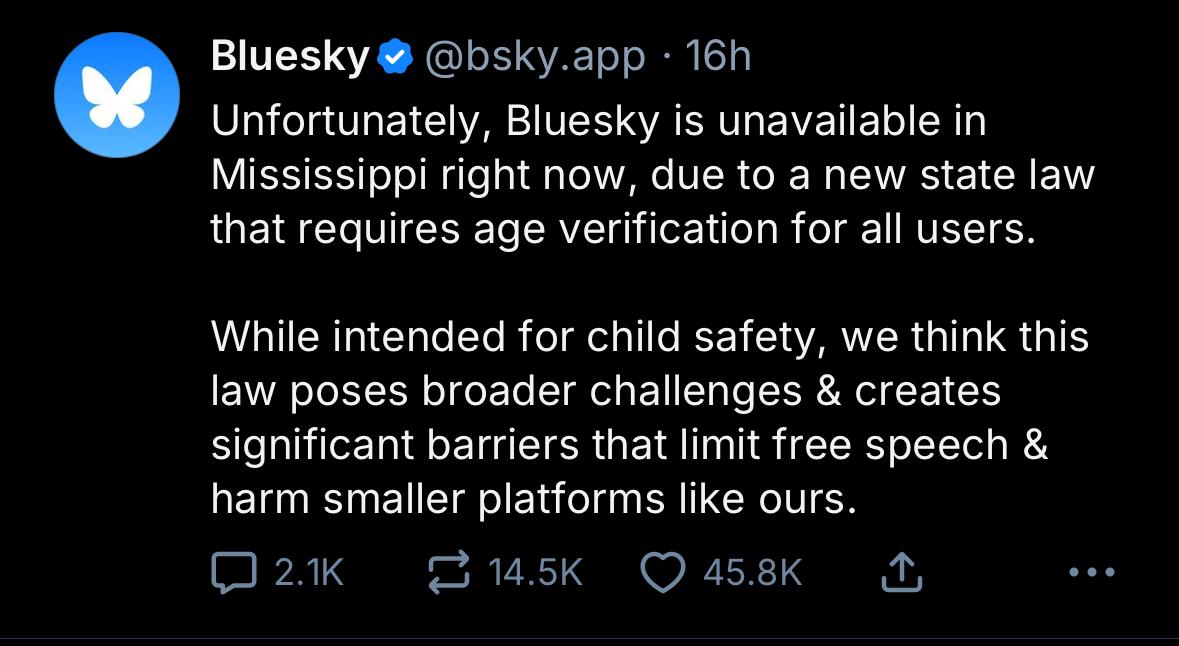
Task: Open the Bluesky display name profile link
Action: pos(290,57)
